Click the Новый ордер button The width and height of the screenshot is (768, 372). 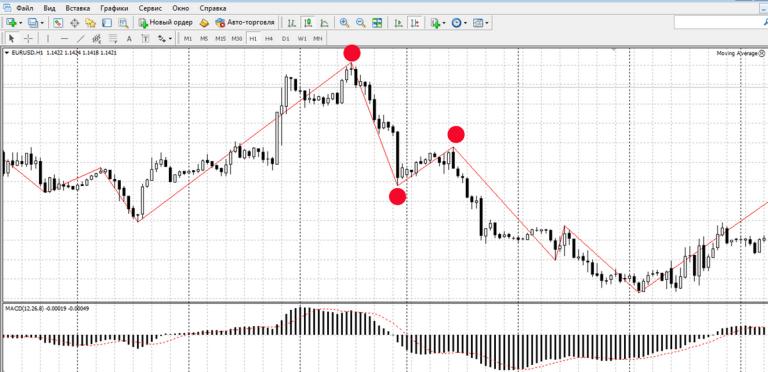[165, 23]
